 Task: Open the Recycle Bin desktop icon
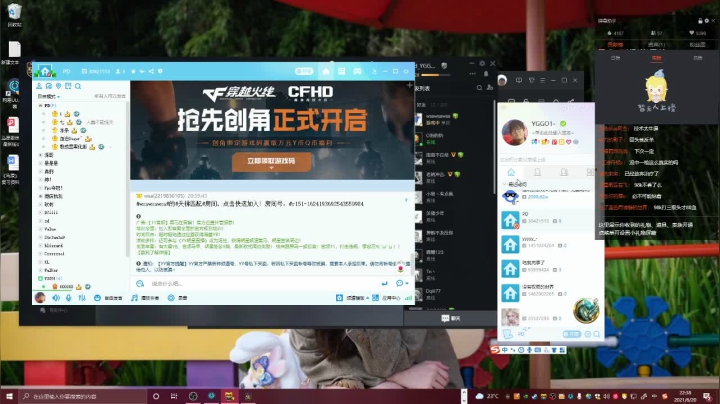[x=14, y=15]
